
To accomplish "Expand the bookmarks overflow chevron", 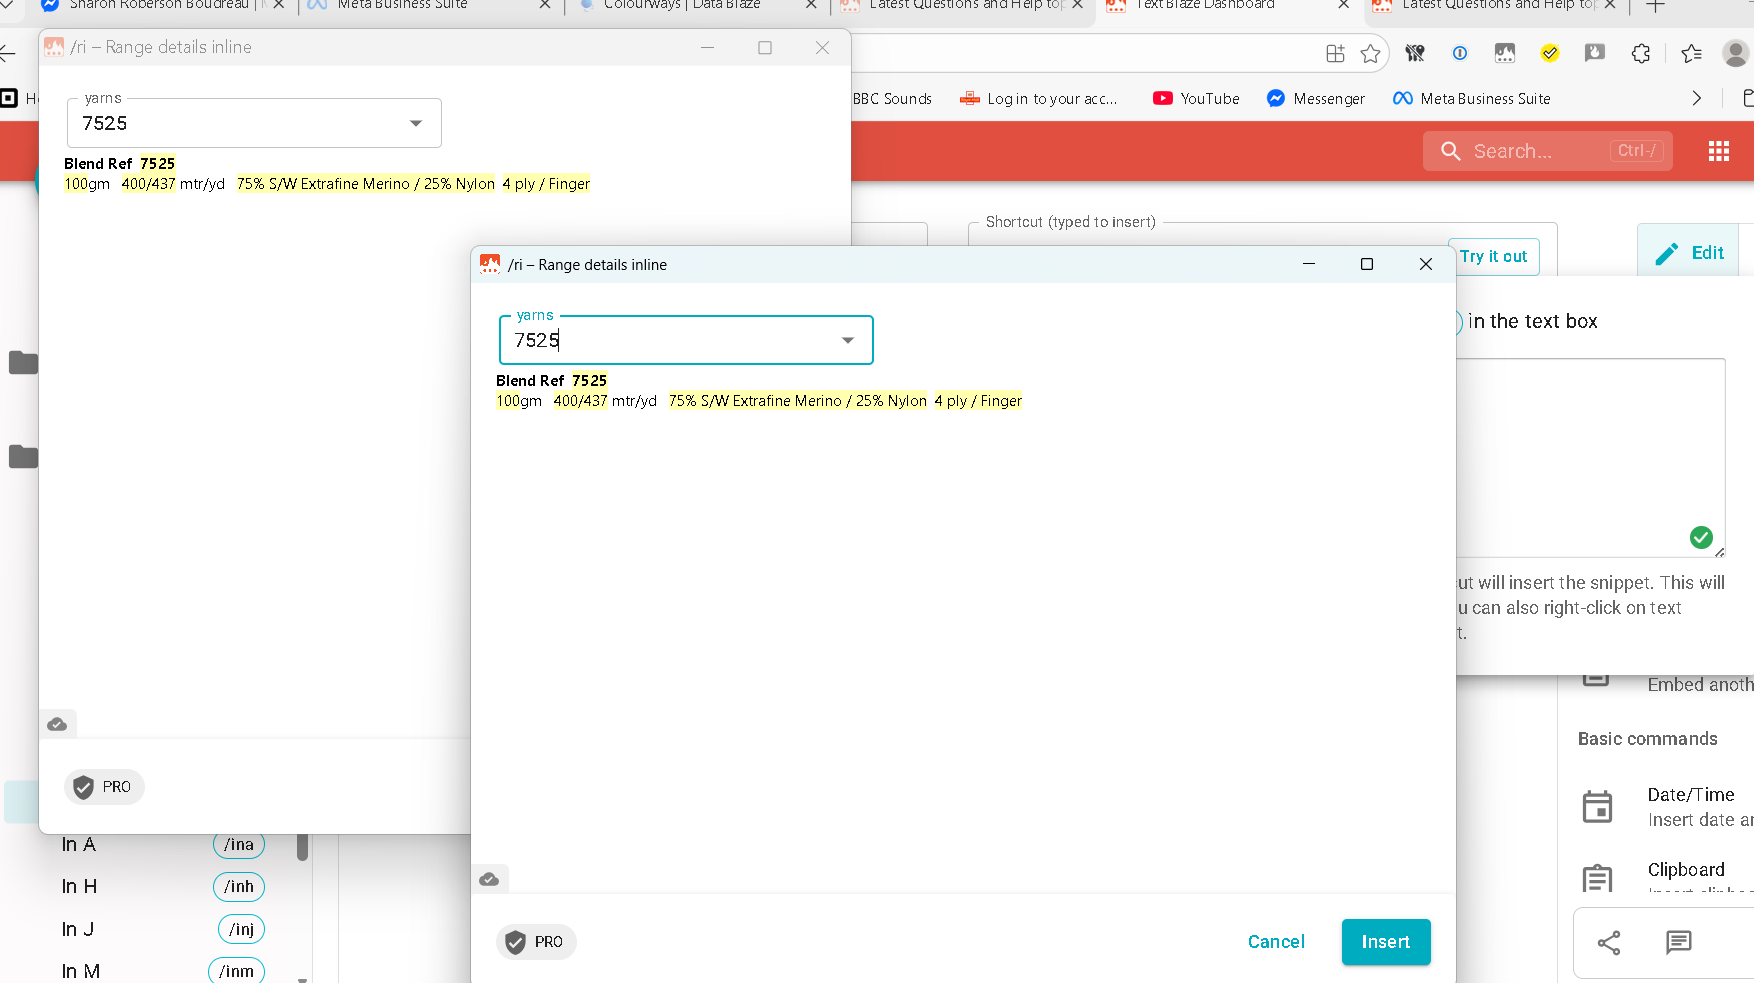I will click(x=1696, y=99).
